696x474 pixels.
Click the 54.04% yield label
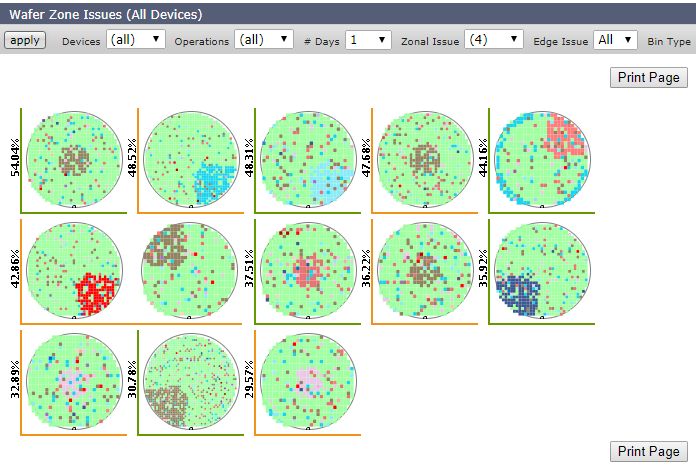(15, 158)
